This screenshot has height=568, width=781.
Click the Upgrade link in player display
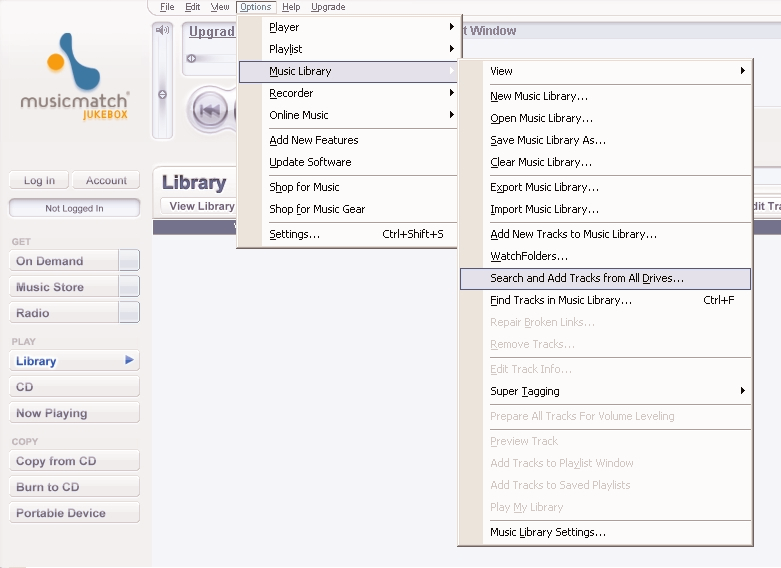click(212, 31)
